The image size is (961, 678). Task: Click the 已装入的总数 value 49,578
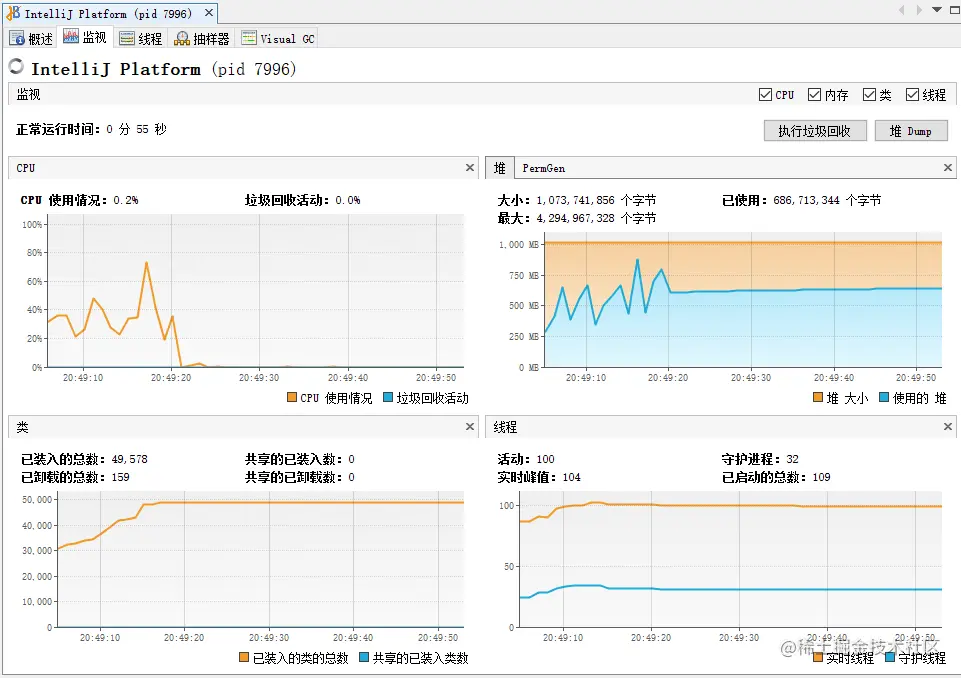click(x=129, y=459)
